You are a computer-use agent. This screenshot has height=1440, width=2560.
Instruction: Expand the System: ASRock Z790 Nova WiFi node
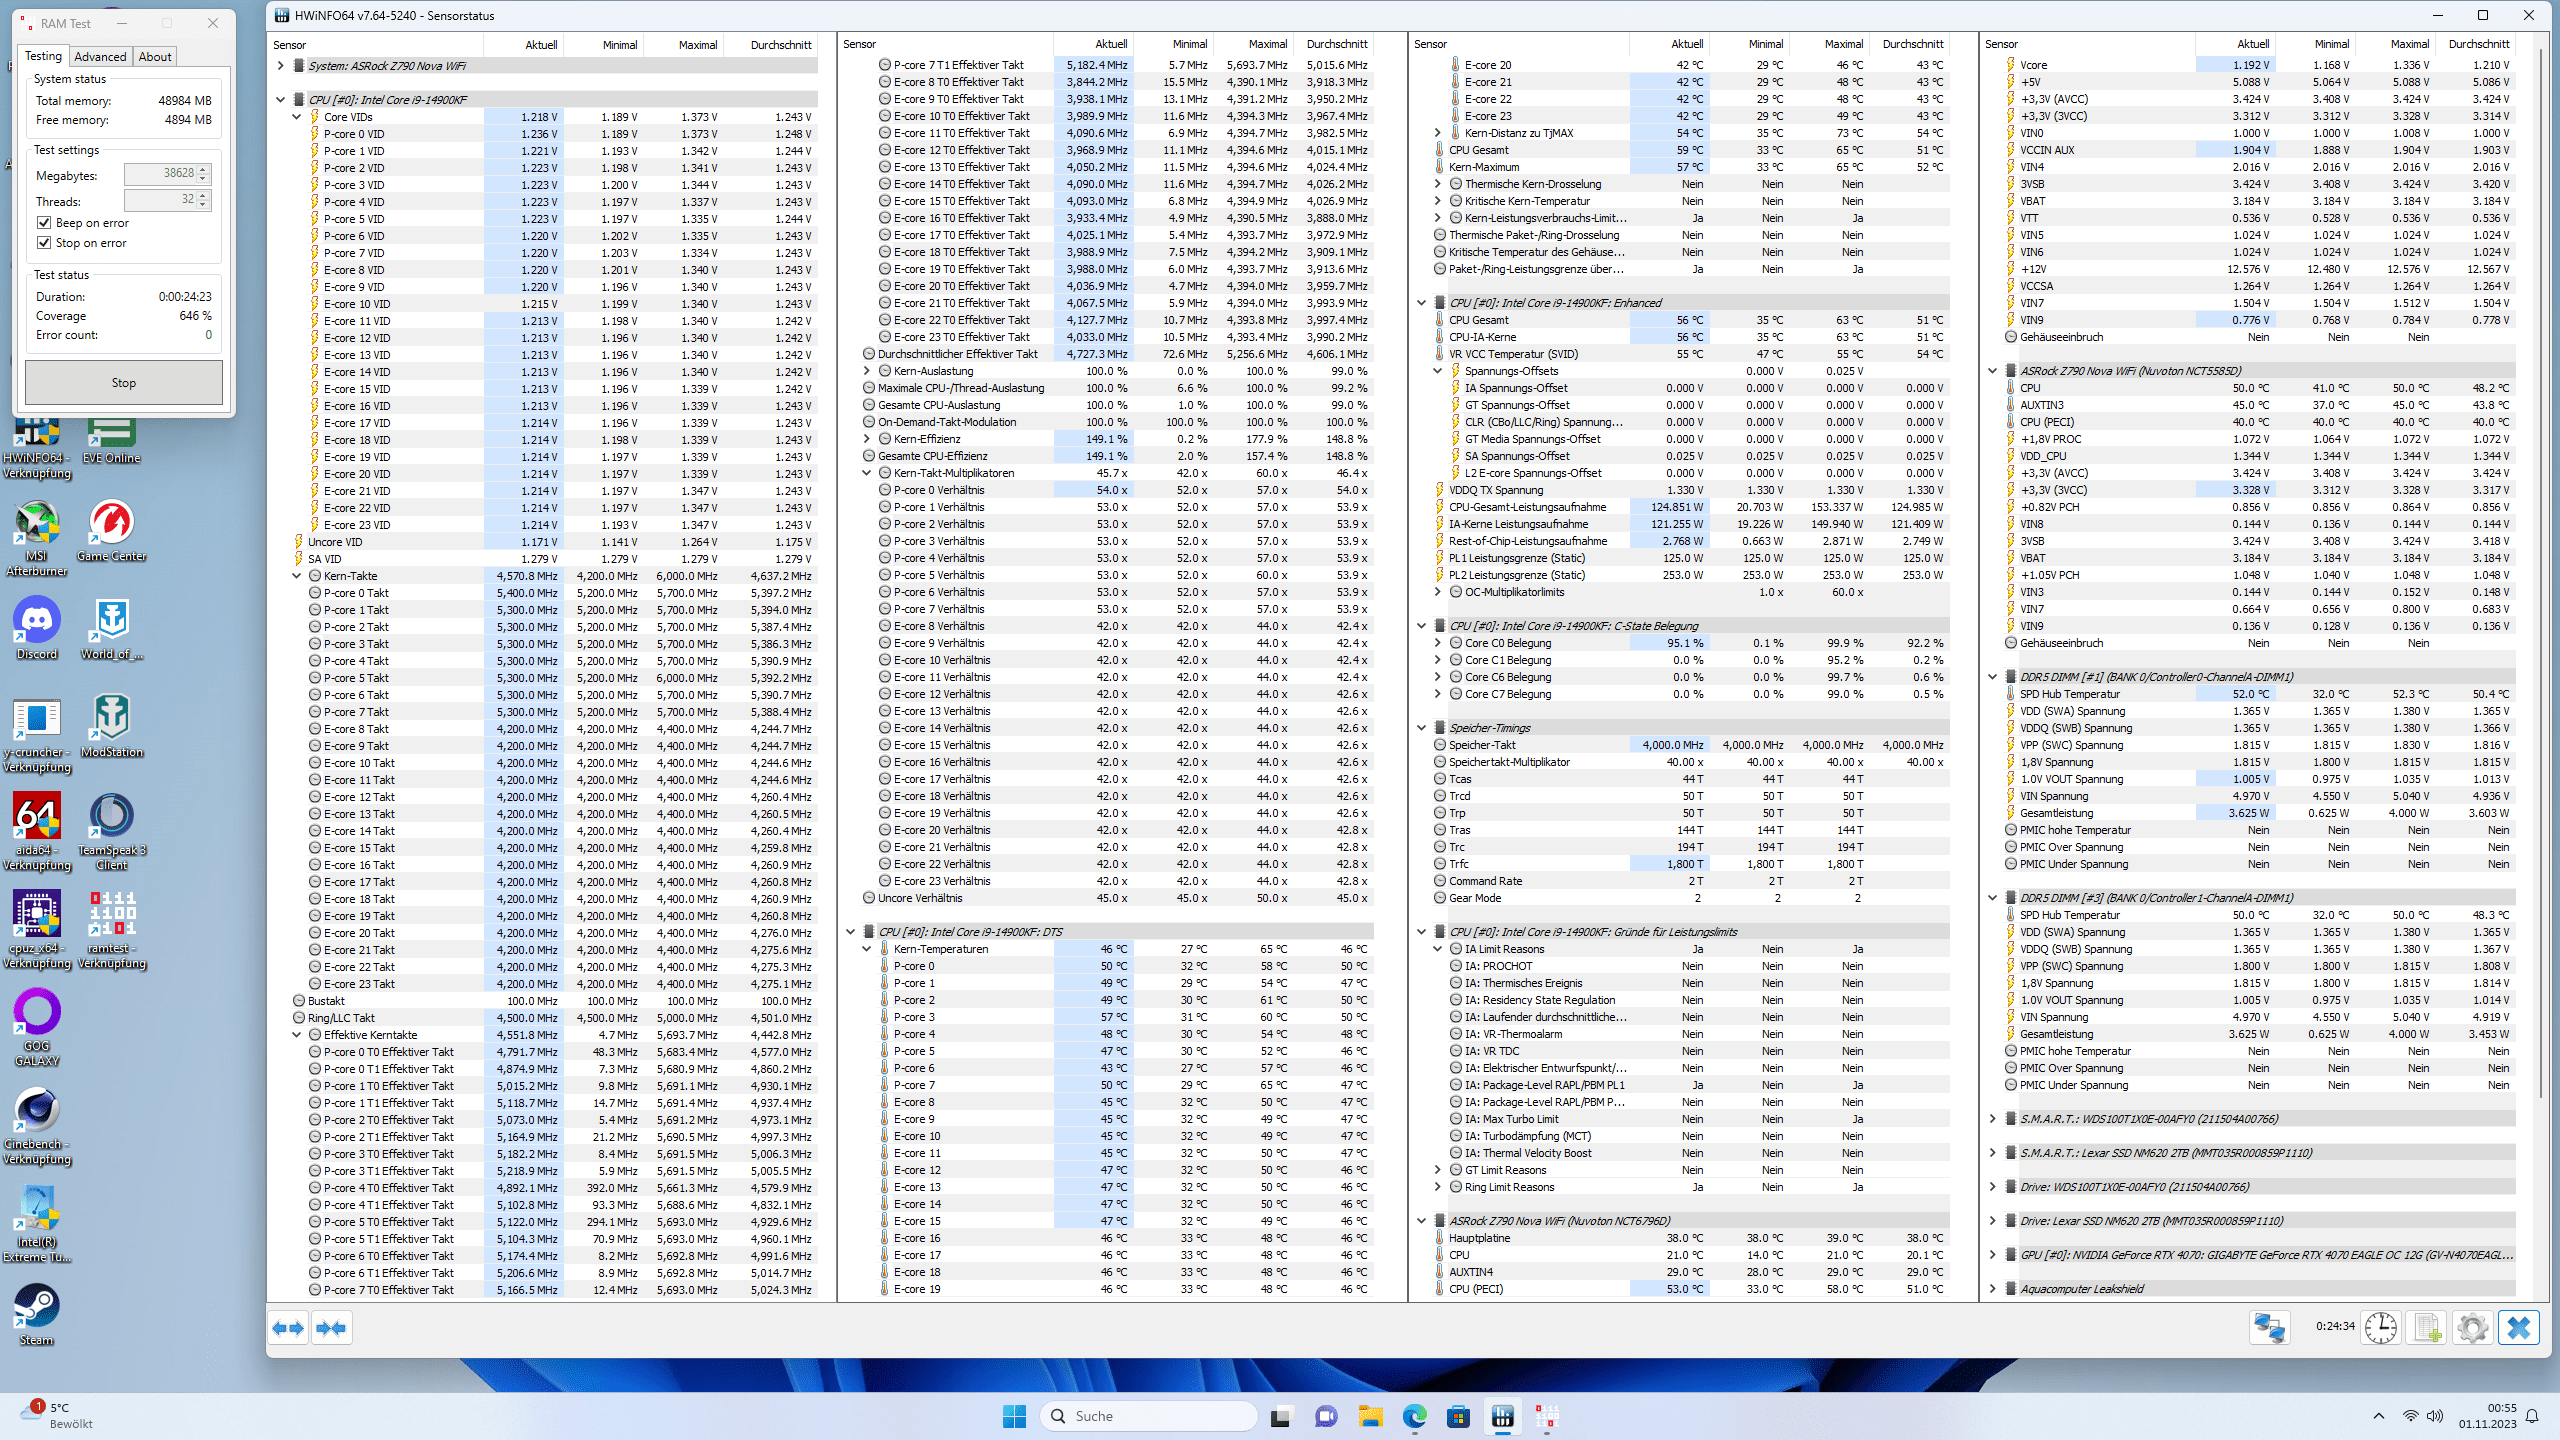tap(281, 66)
